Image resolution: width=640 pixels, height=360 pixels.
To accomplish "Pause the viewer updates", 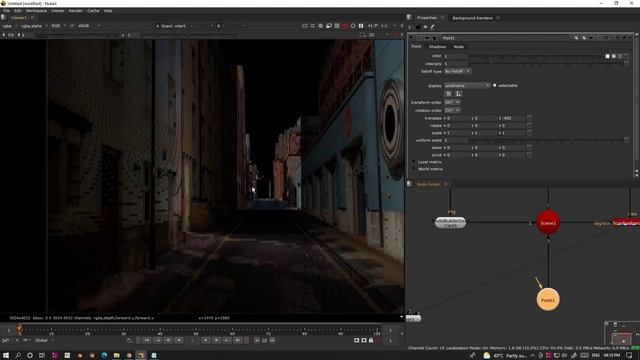I will (x=361, y=26).
